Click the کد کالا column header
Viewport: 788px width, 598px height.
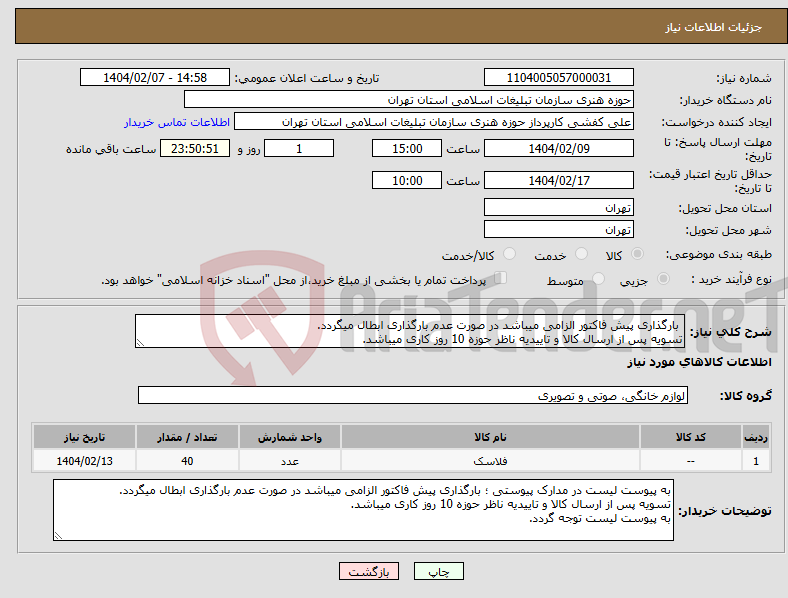(691, 437)
